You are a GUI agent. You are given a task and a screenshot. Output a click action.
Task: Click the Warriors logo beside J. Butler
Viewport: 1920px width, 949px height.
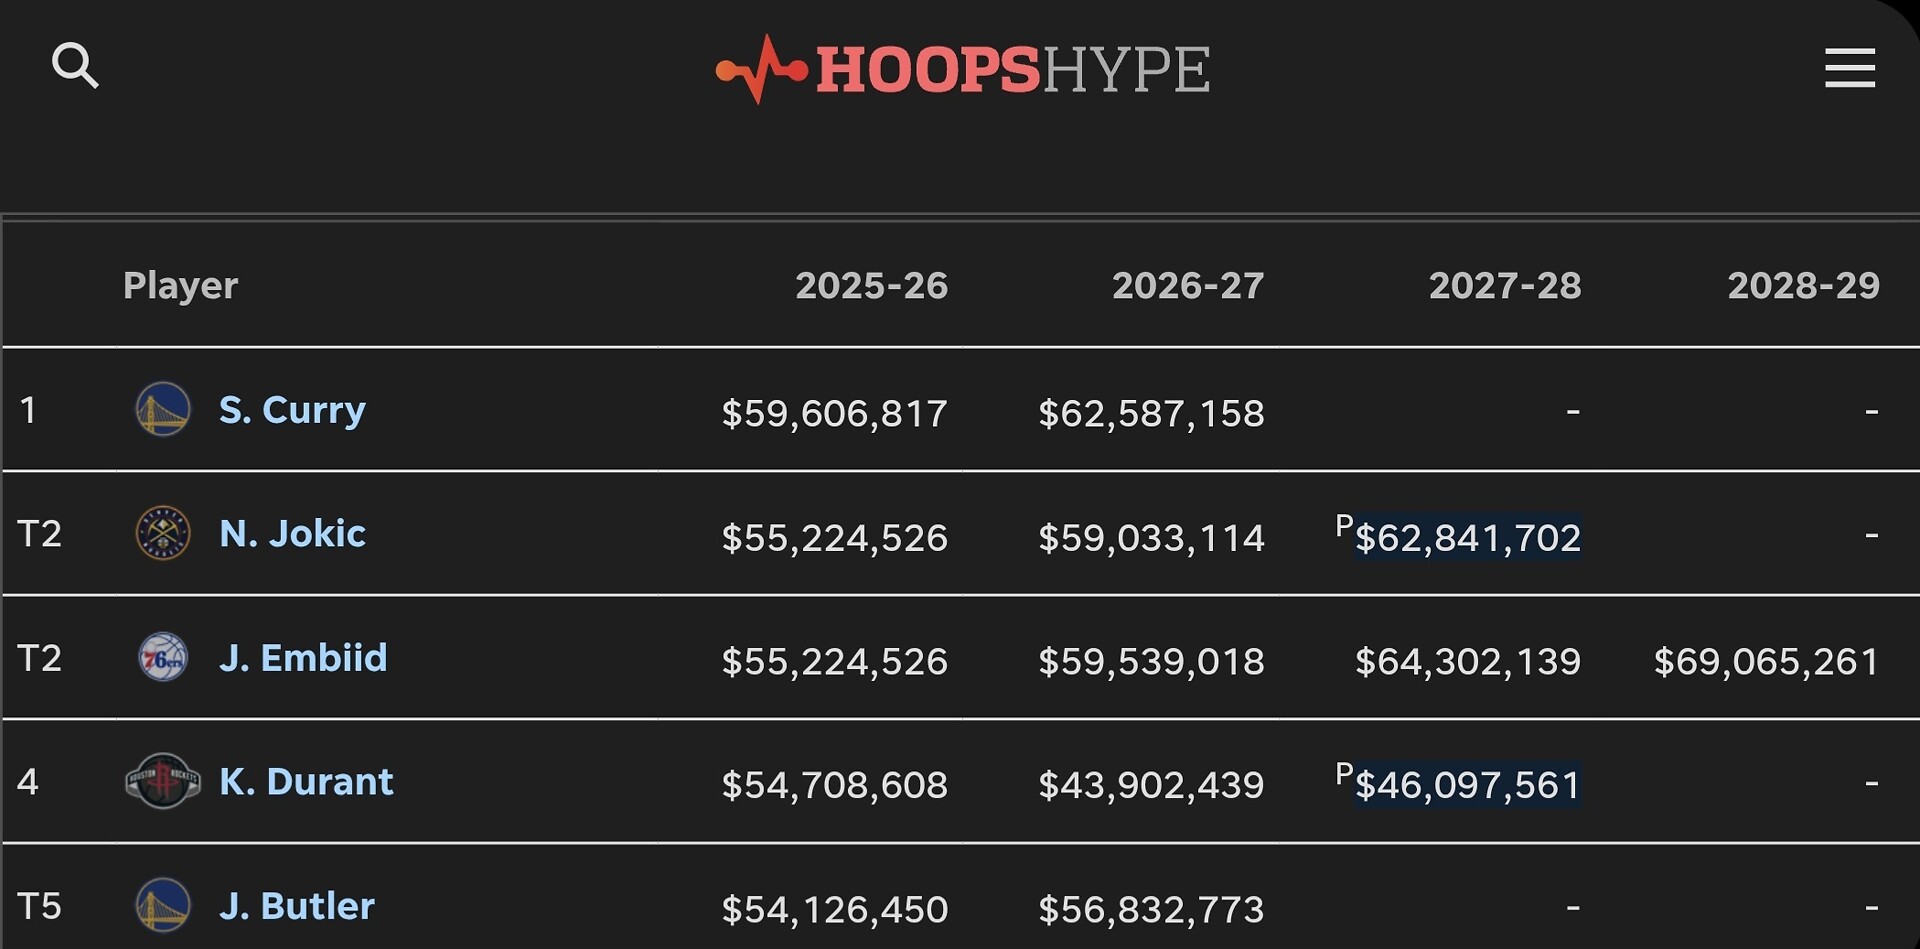click(163, 905)
